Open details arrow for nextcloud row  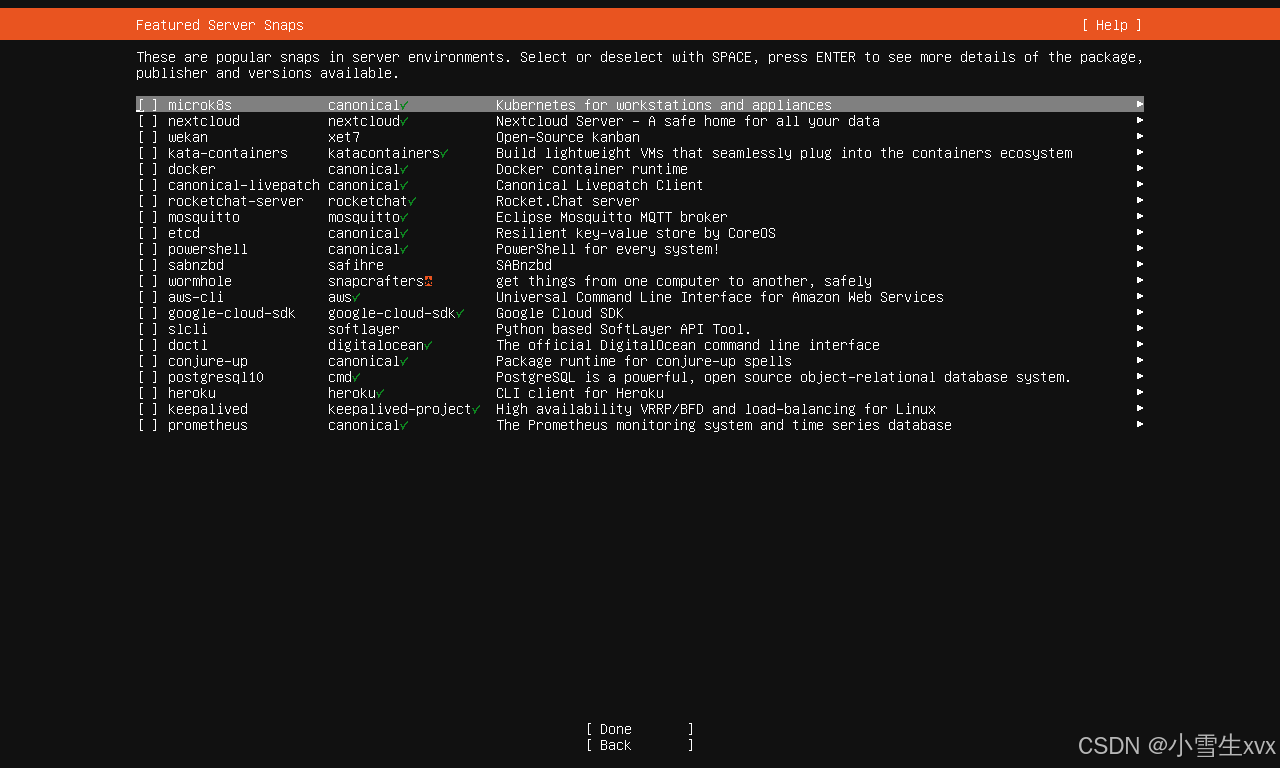(1140, 120)
